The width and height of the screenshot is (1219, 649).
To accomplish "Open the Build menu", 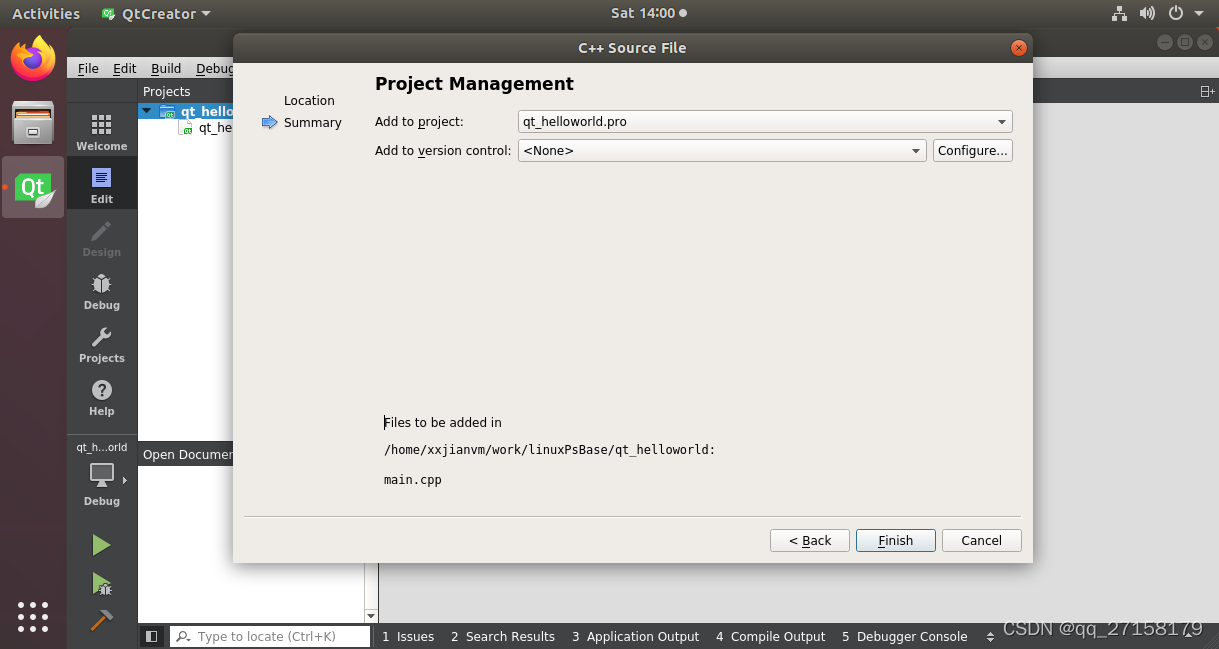I will (x=165, y=68).
